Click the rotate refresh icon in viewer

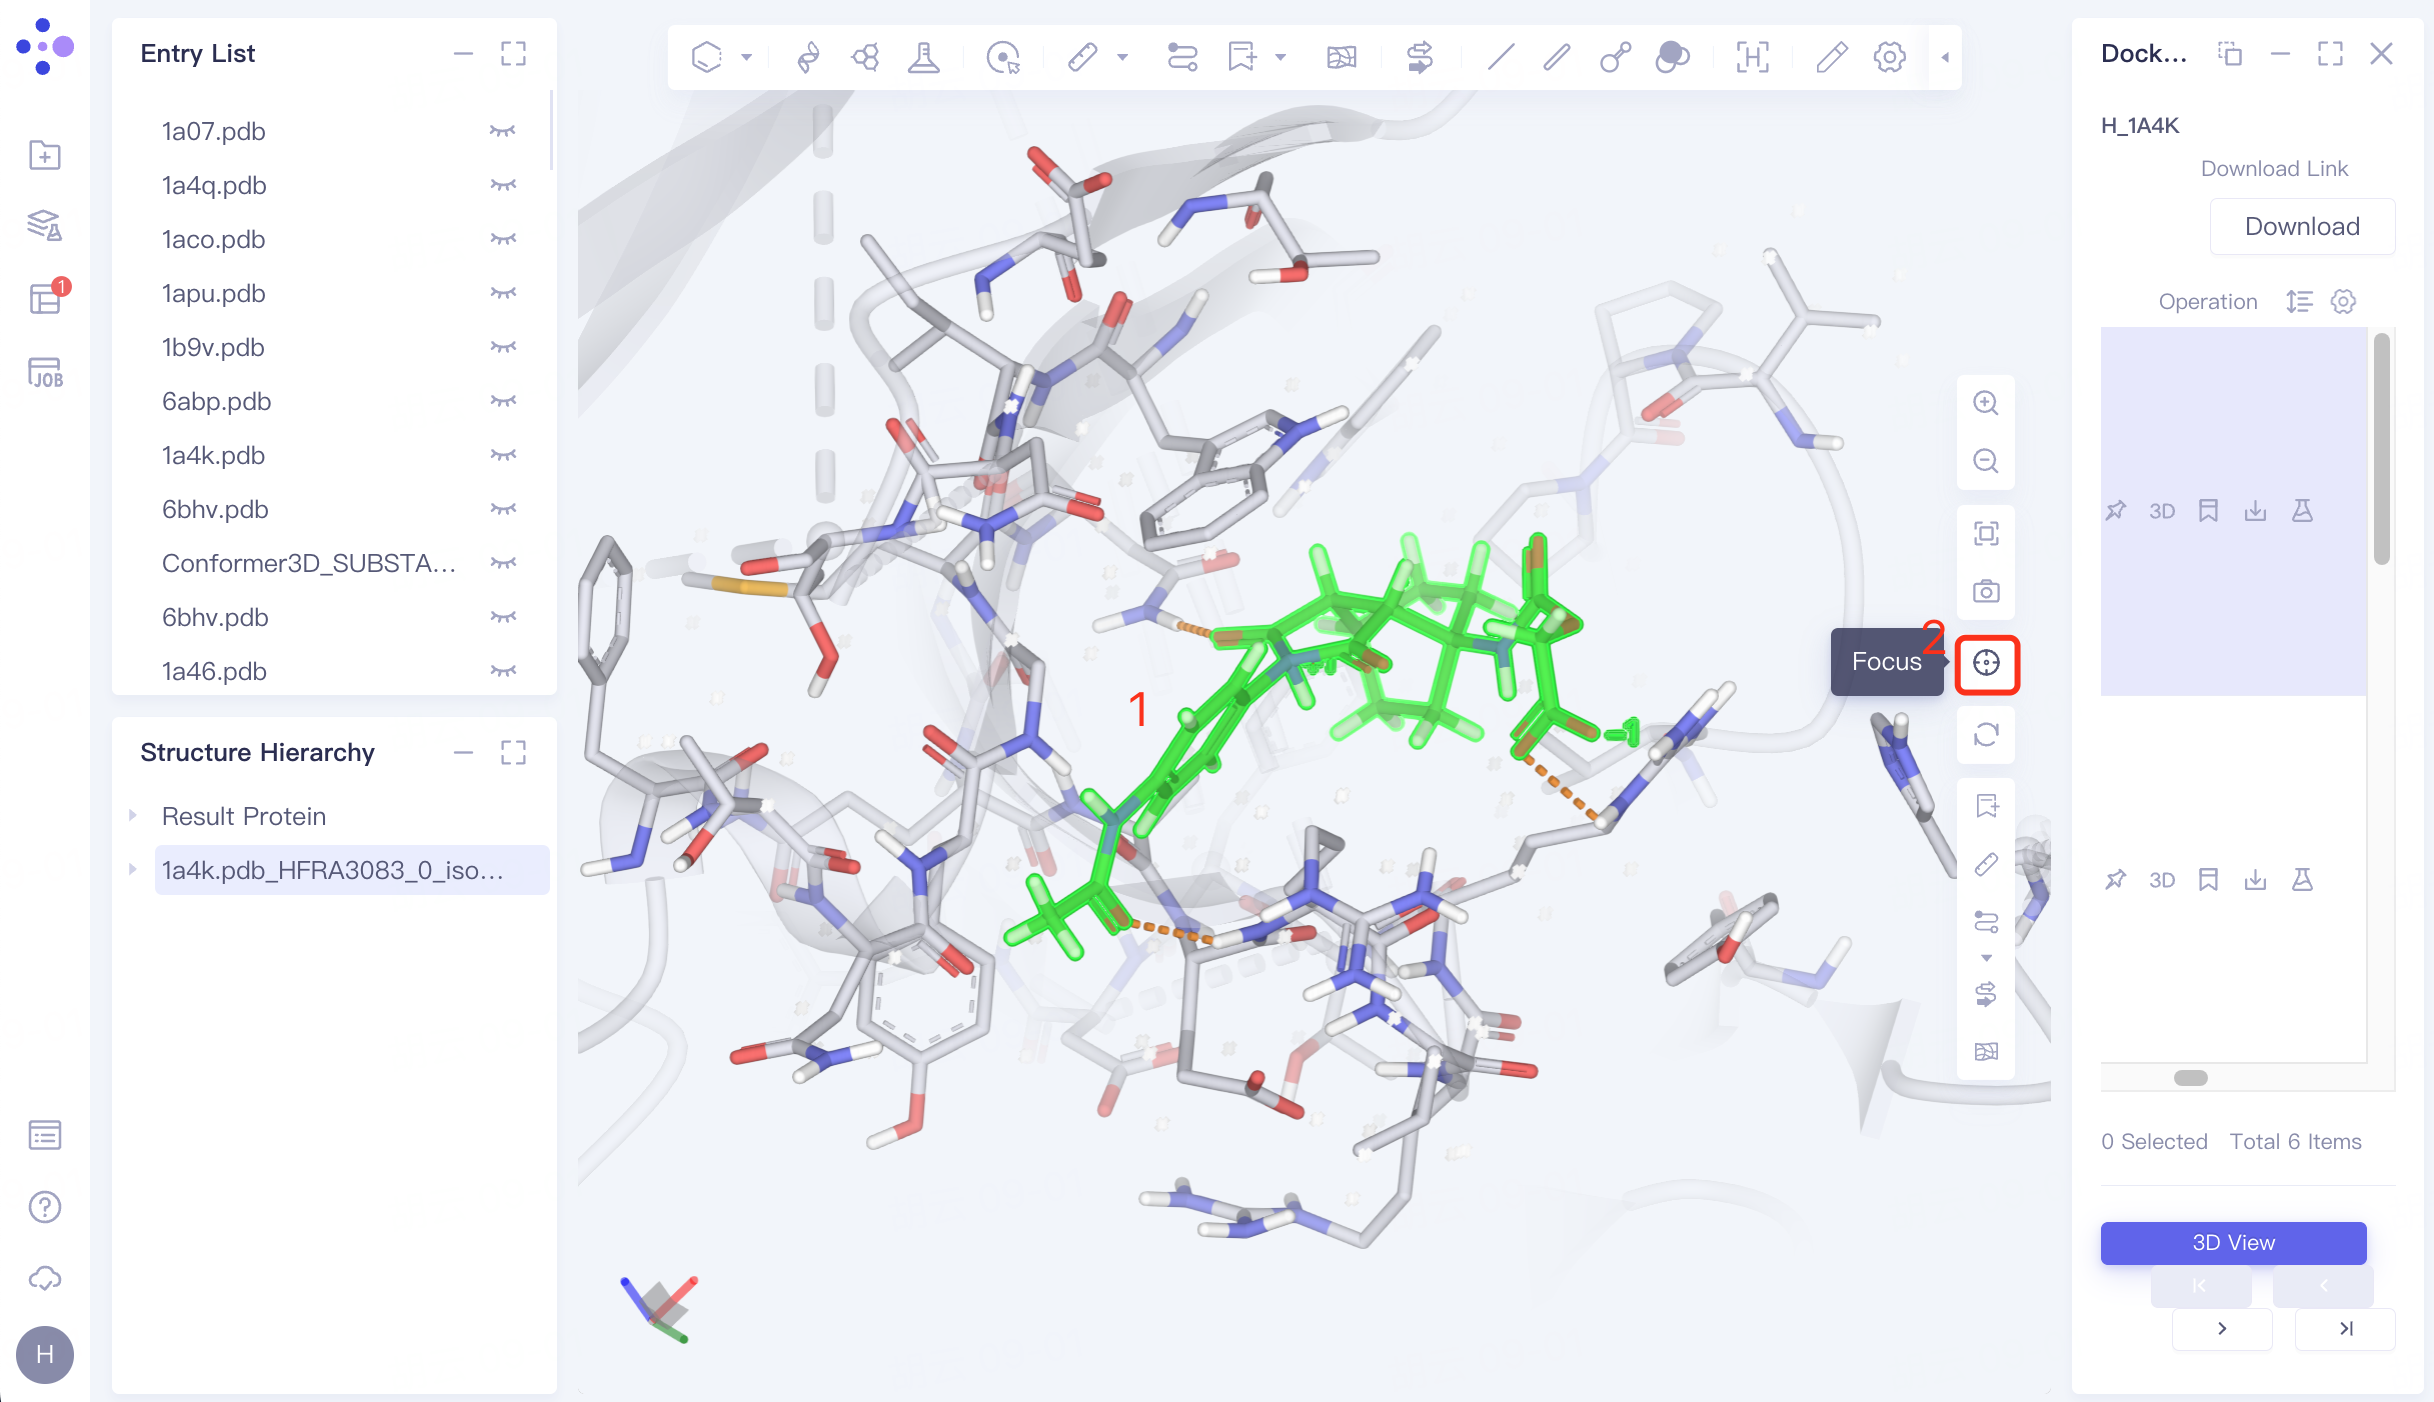click(x=1986, y=735)
